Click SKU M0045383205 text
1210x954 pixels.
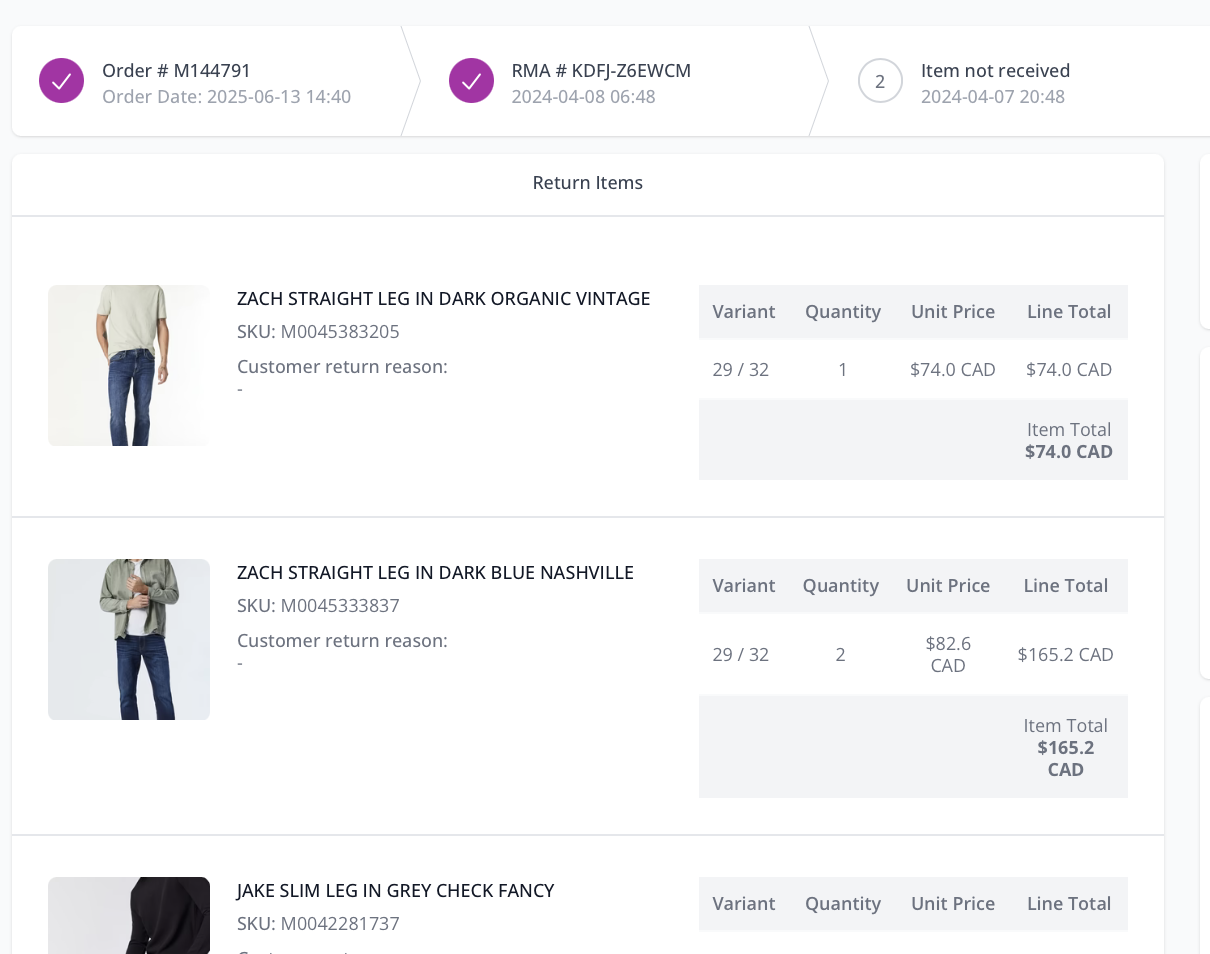(318, 331)
